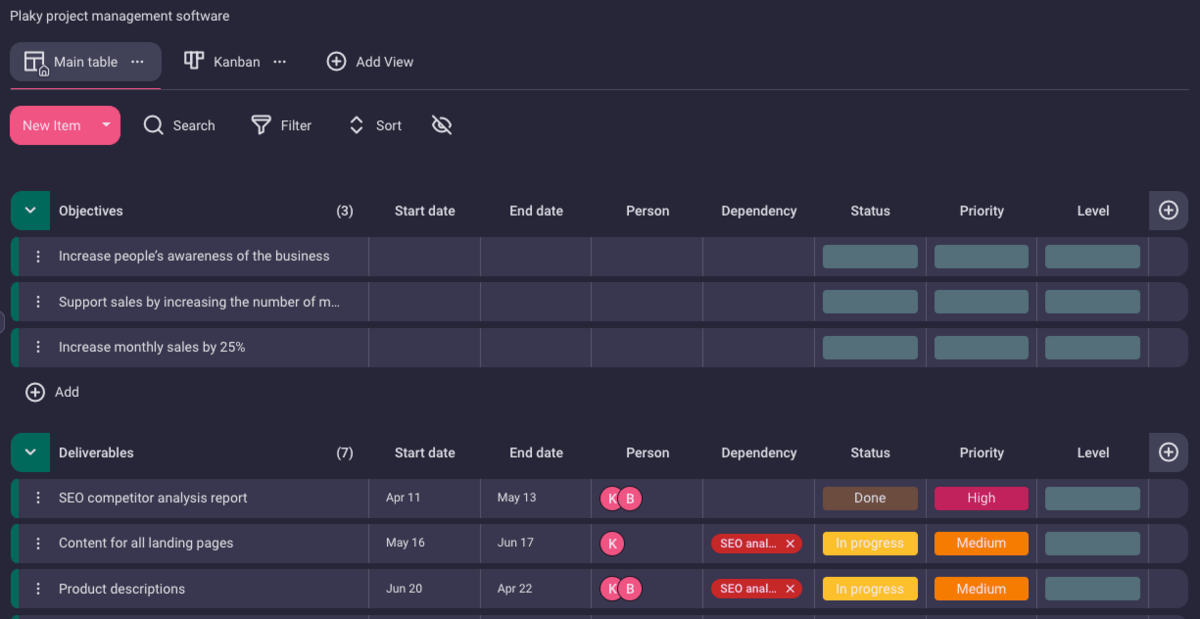
Task: Remove dependency tag on Product descriptions
Action: coord(790,589)
